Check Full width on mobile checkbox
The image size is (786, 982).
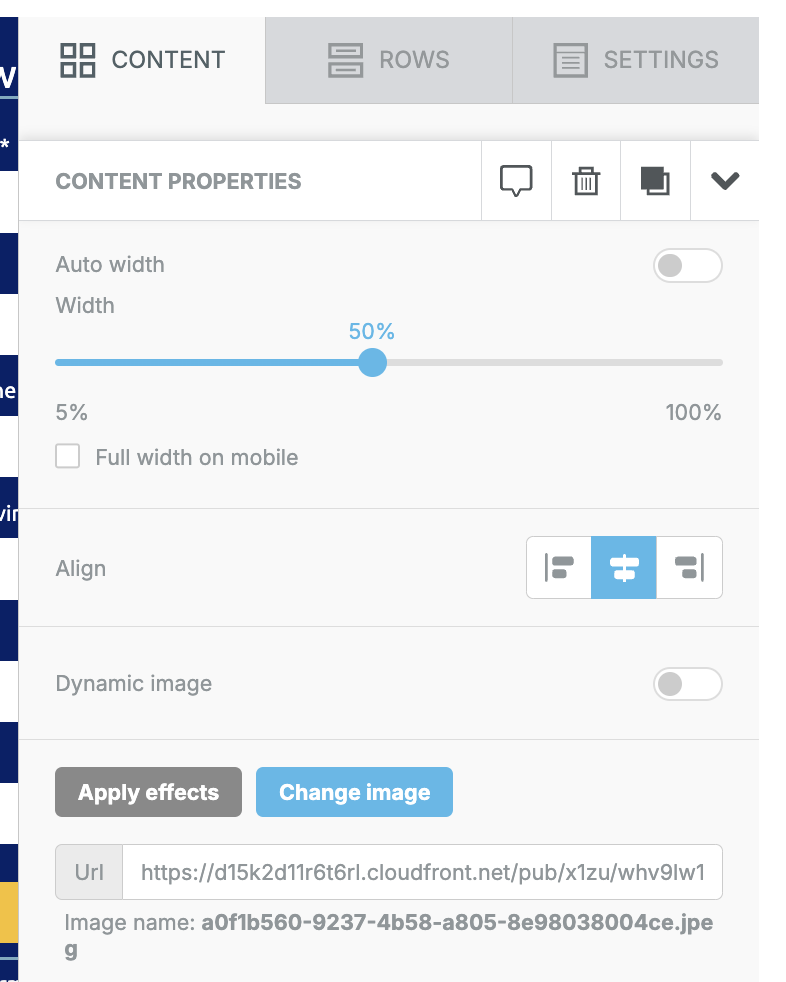click(x=68, y=457)
